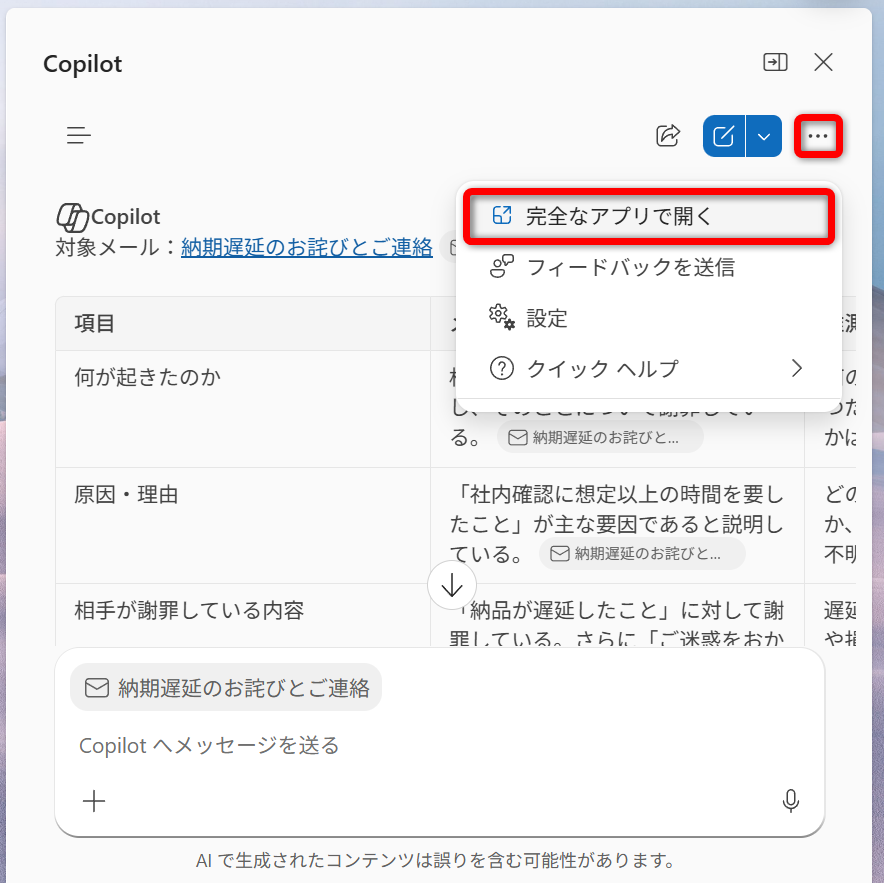Viewport: 884px width, 883px height.
Task: Select the 何が起きたのか table cell
Action: tap(243, 409)
